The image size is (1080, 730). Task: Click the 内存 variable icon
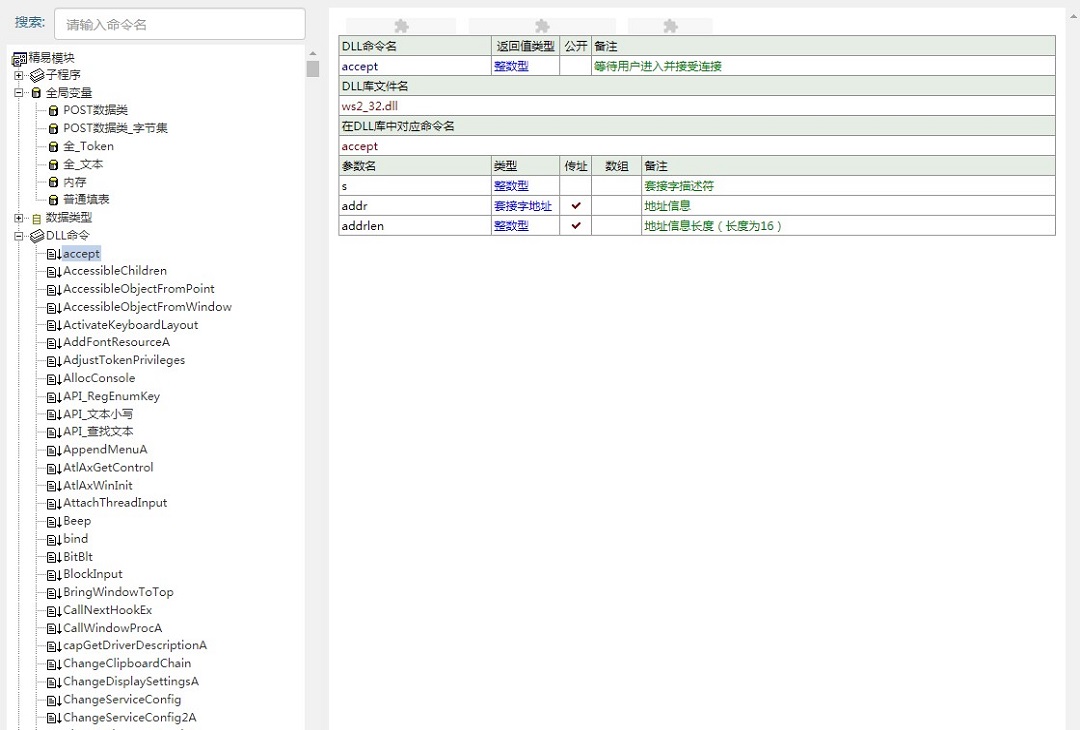tap(54, 182)
